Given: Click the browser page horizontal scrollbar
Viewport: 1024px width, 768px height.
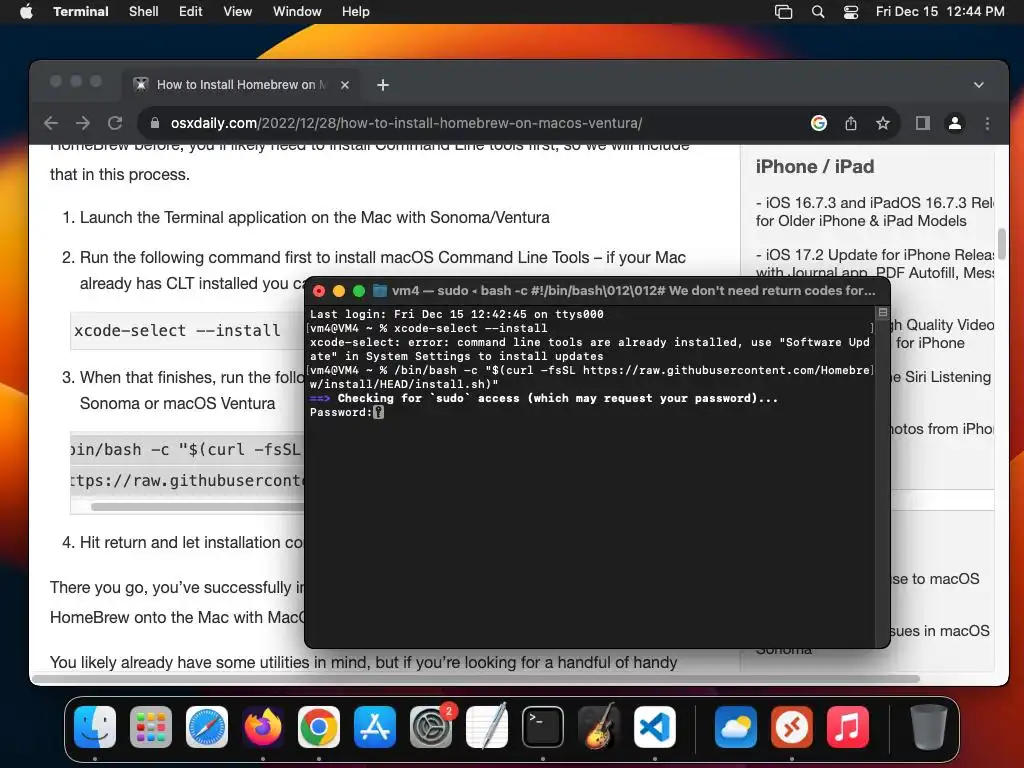Looking at the screenshot, I should coord(476,679).
